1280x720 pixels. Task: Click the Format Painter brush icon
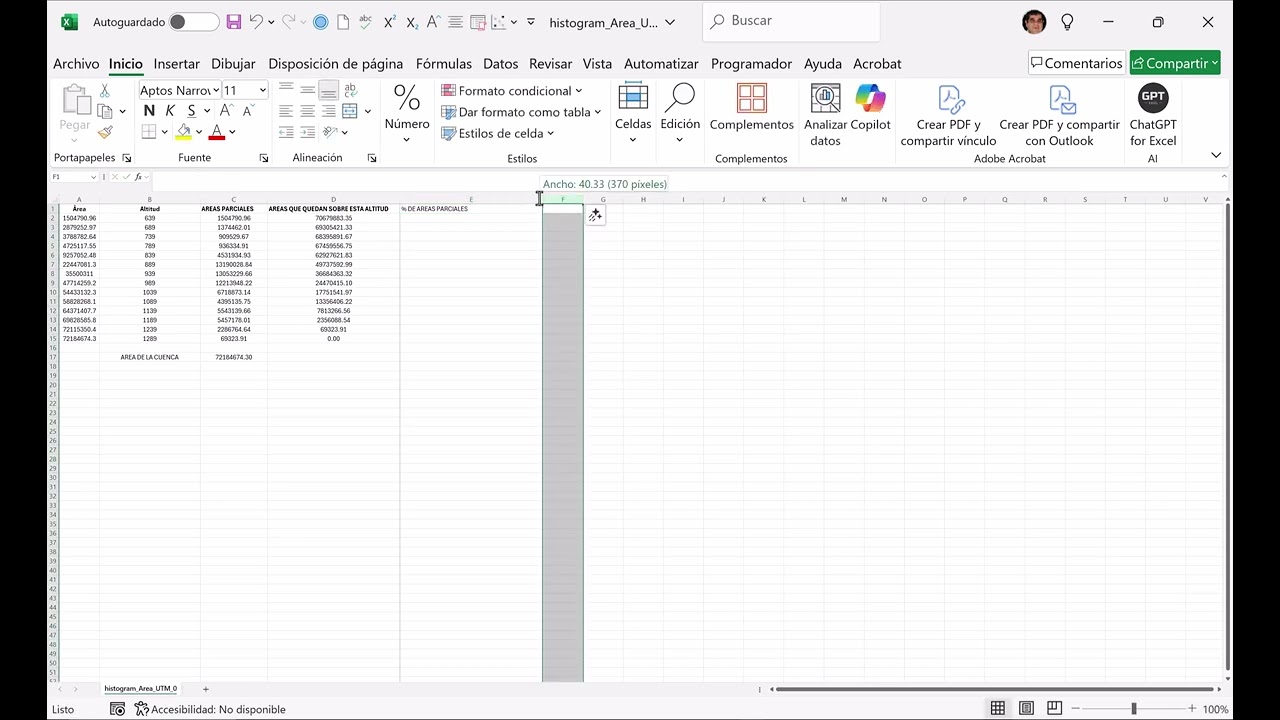pos(105,132)
